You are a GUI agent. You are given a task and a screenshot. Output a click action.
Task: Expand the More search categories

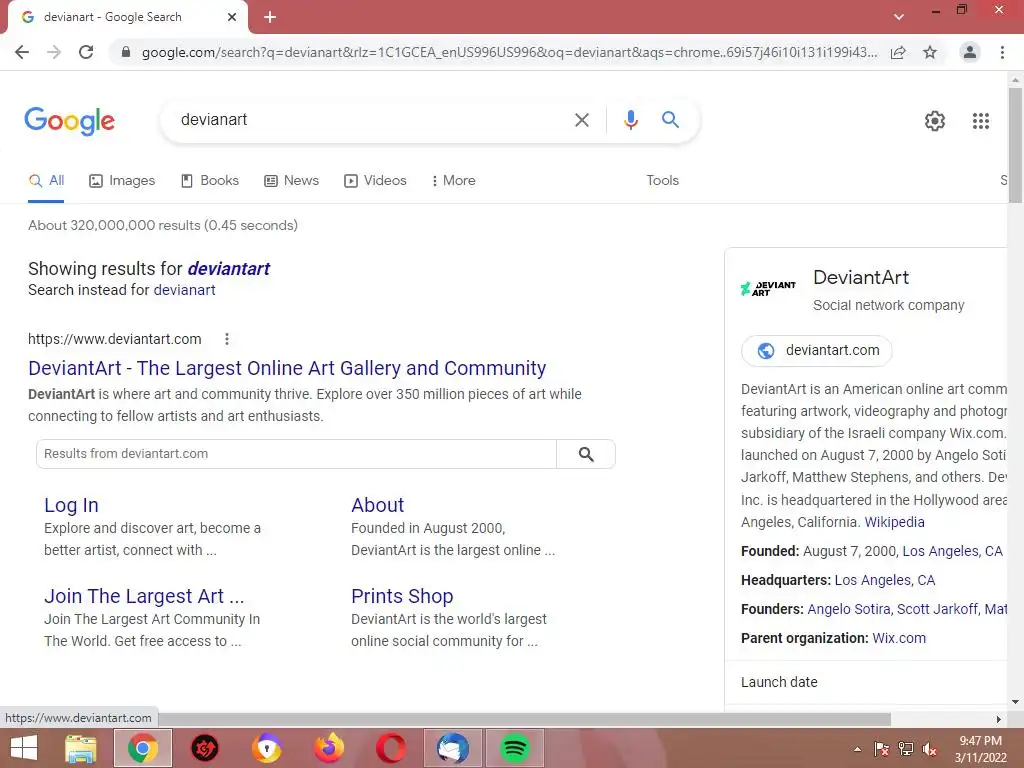coord(453,180)
